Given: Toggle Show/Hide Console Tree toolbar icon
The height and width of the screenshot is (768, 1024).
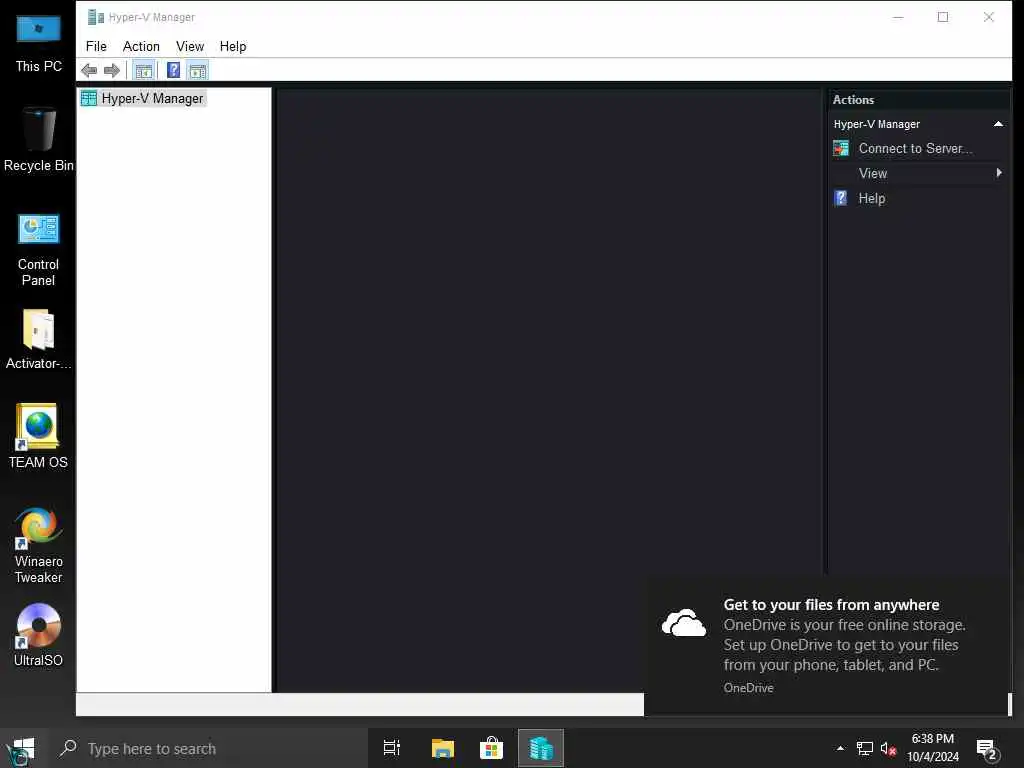Looking at the screenshot, I should 144,70.
